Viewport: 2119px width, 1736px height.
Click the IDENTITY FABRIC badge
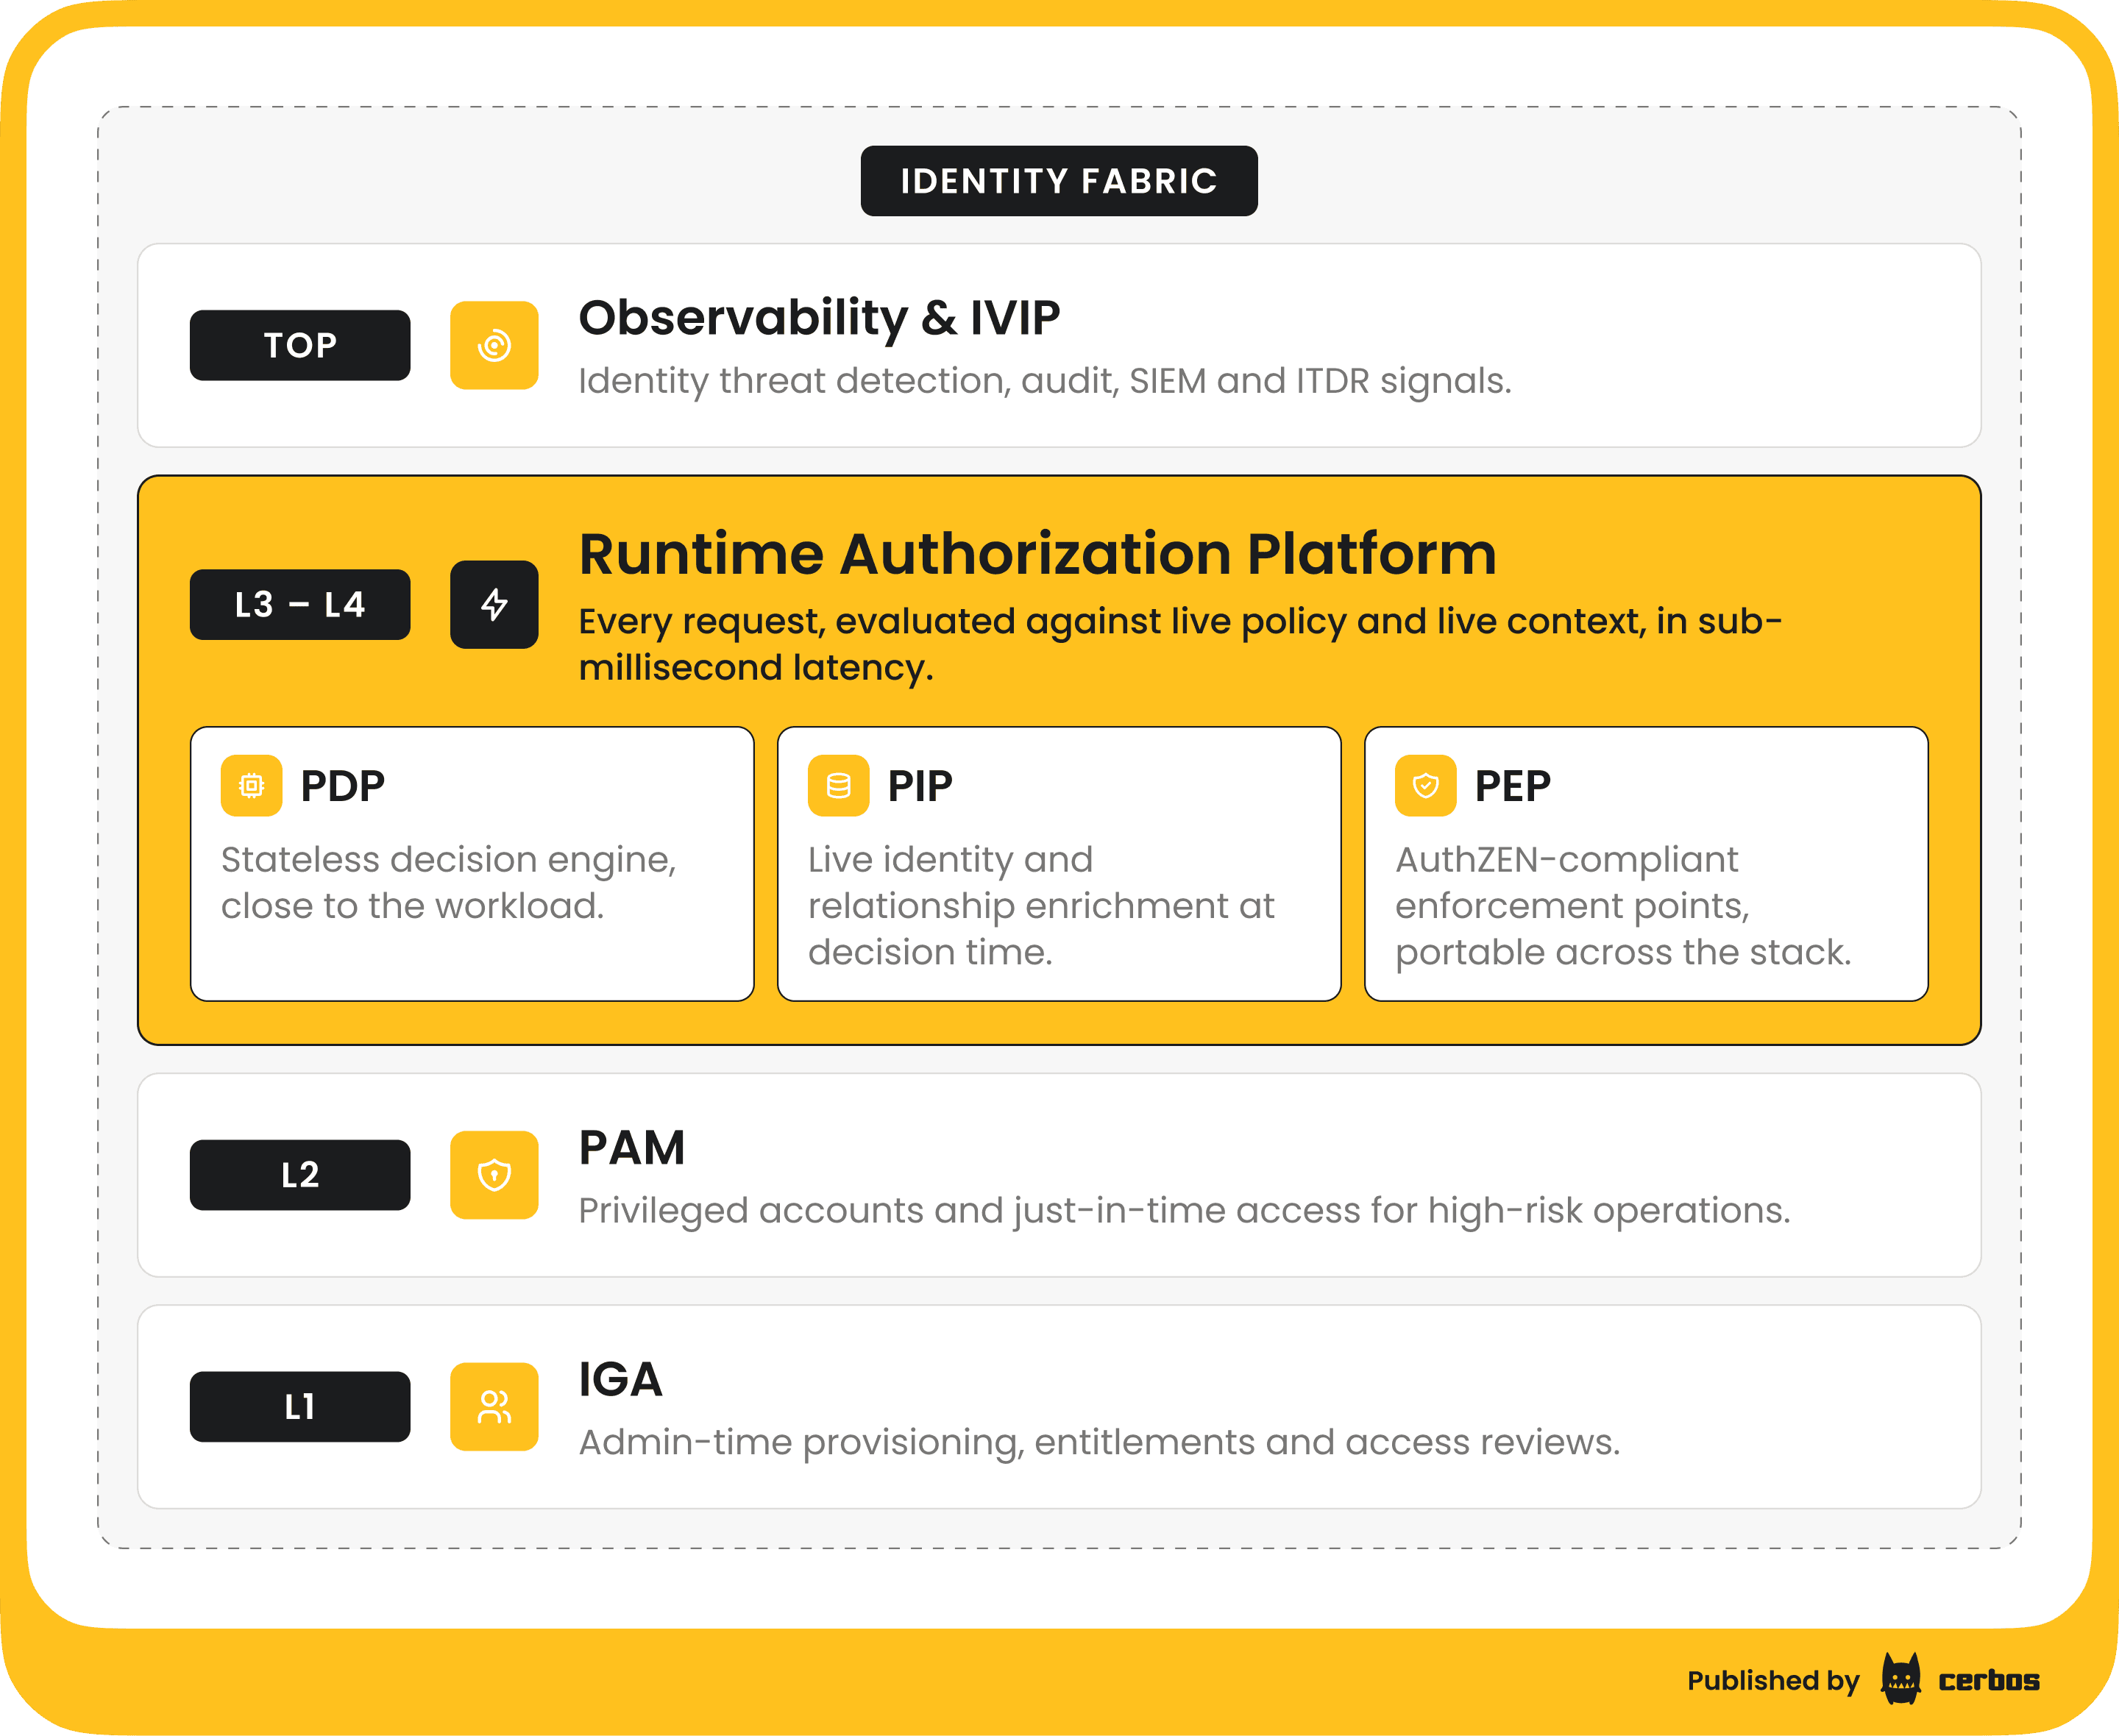tap(1059, 181)
